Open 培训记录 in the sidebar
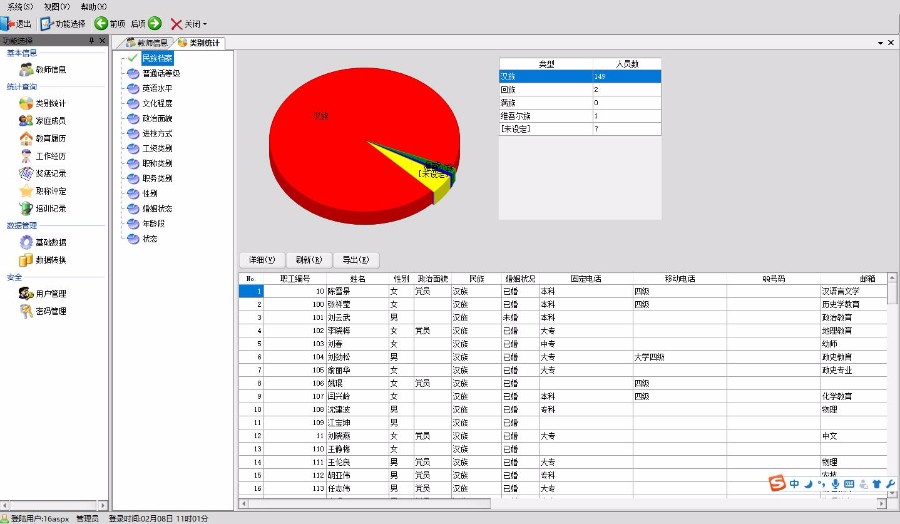 pyautogui.click(x=42, y=208)
